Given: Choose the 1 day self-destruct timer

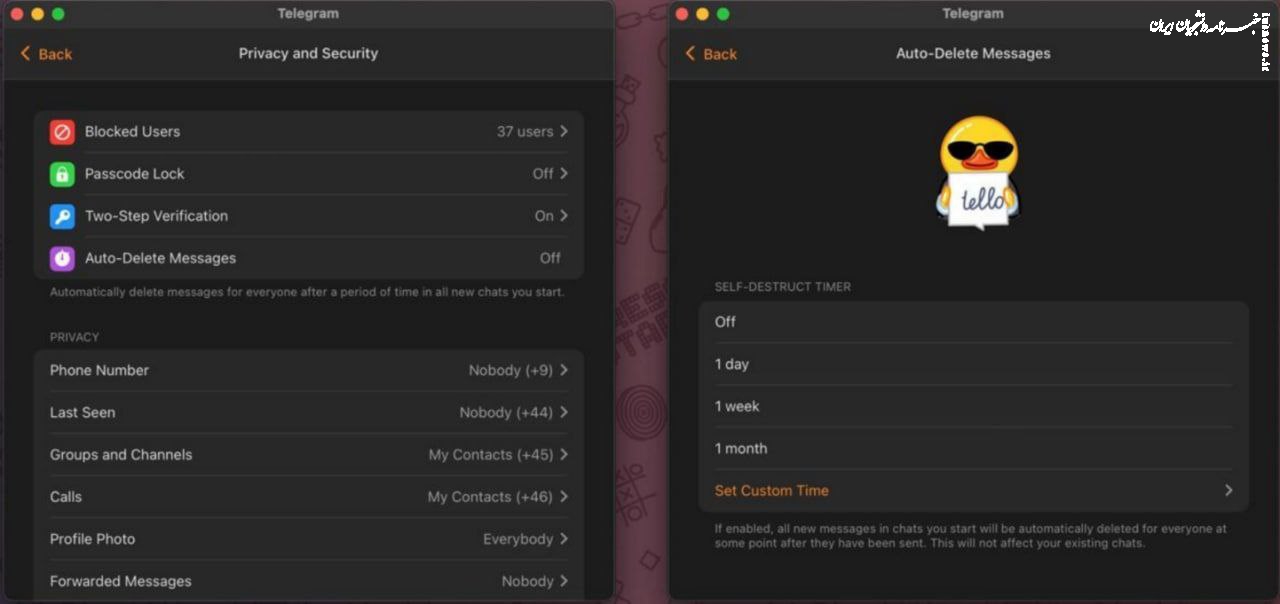Looking at the screenshot, I should 974,364.
